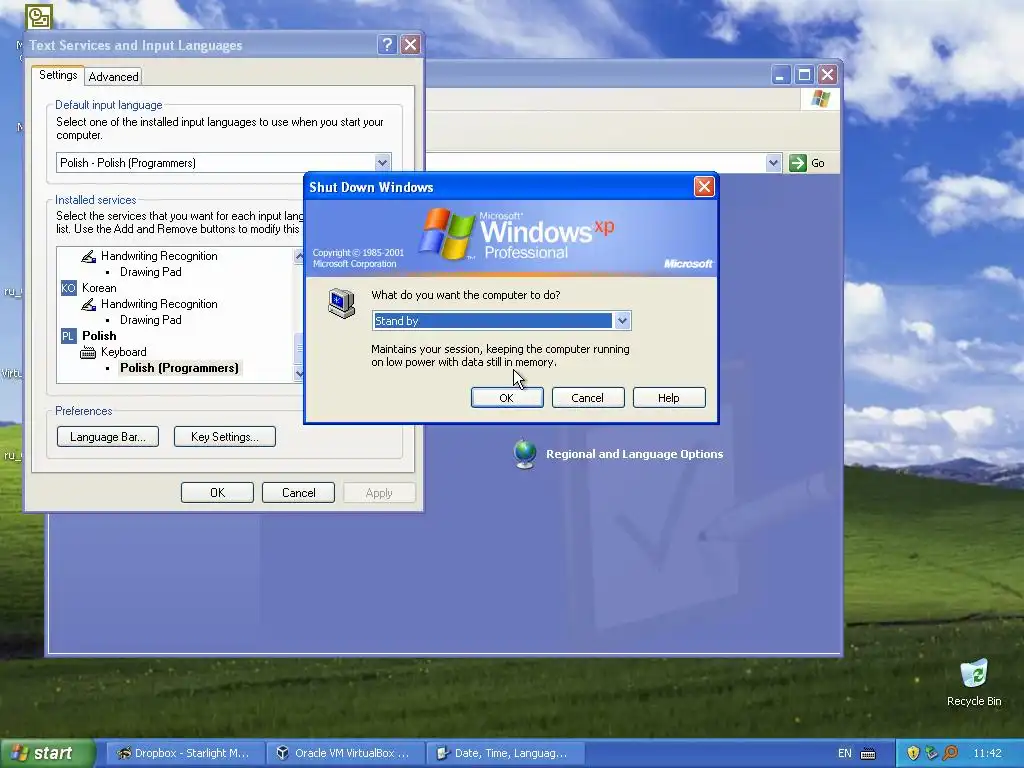This screenshot has height=768, width=1024.
Task: Click the EN language indicator
Action: [x=844, y=754]
